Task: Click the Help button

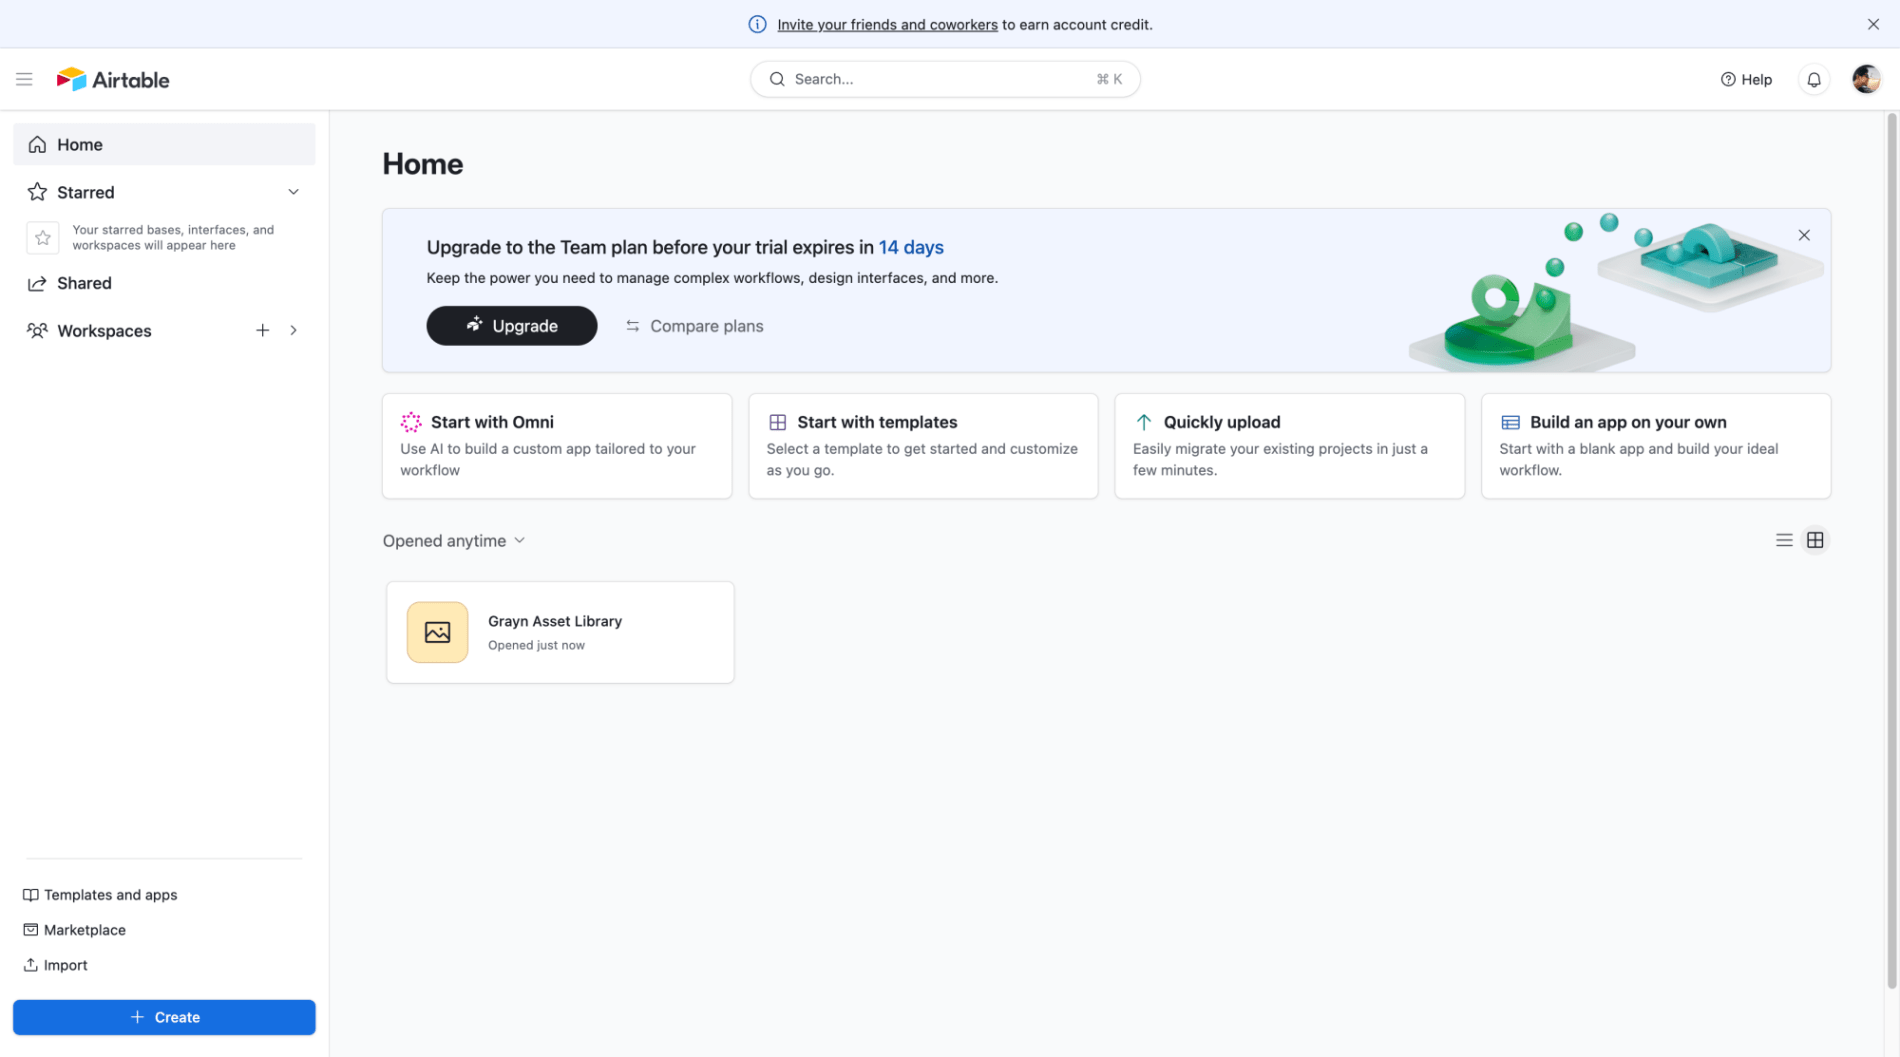Action: point(1746,79)
